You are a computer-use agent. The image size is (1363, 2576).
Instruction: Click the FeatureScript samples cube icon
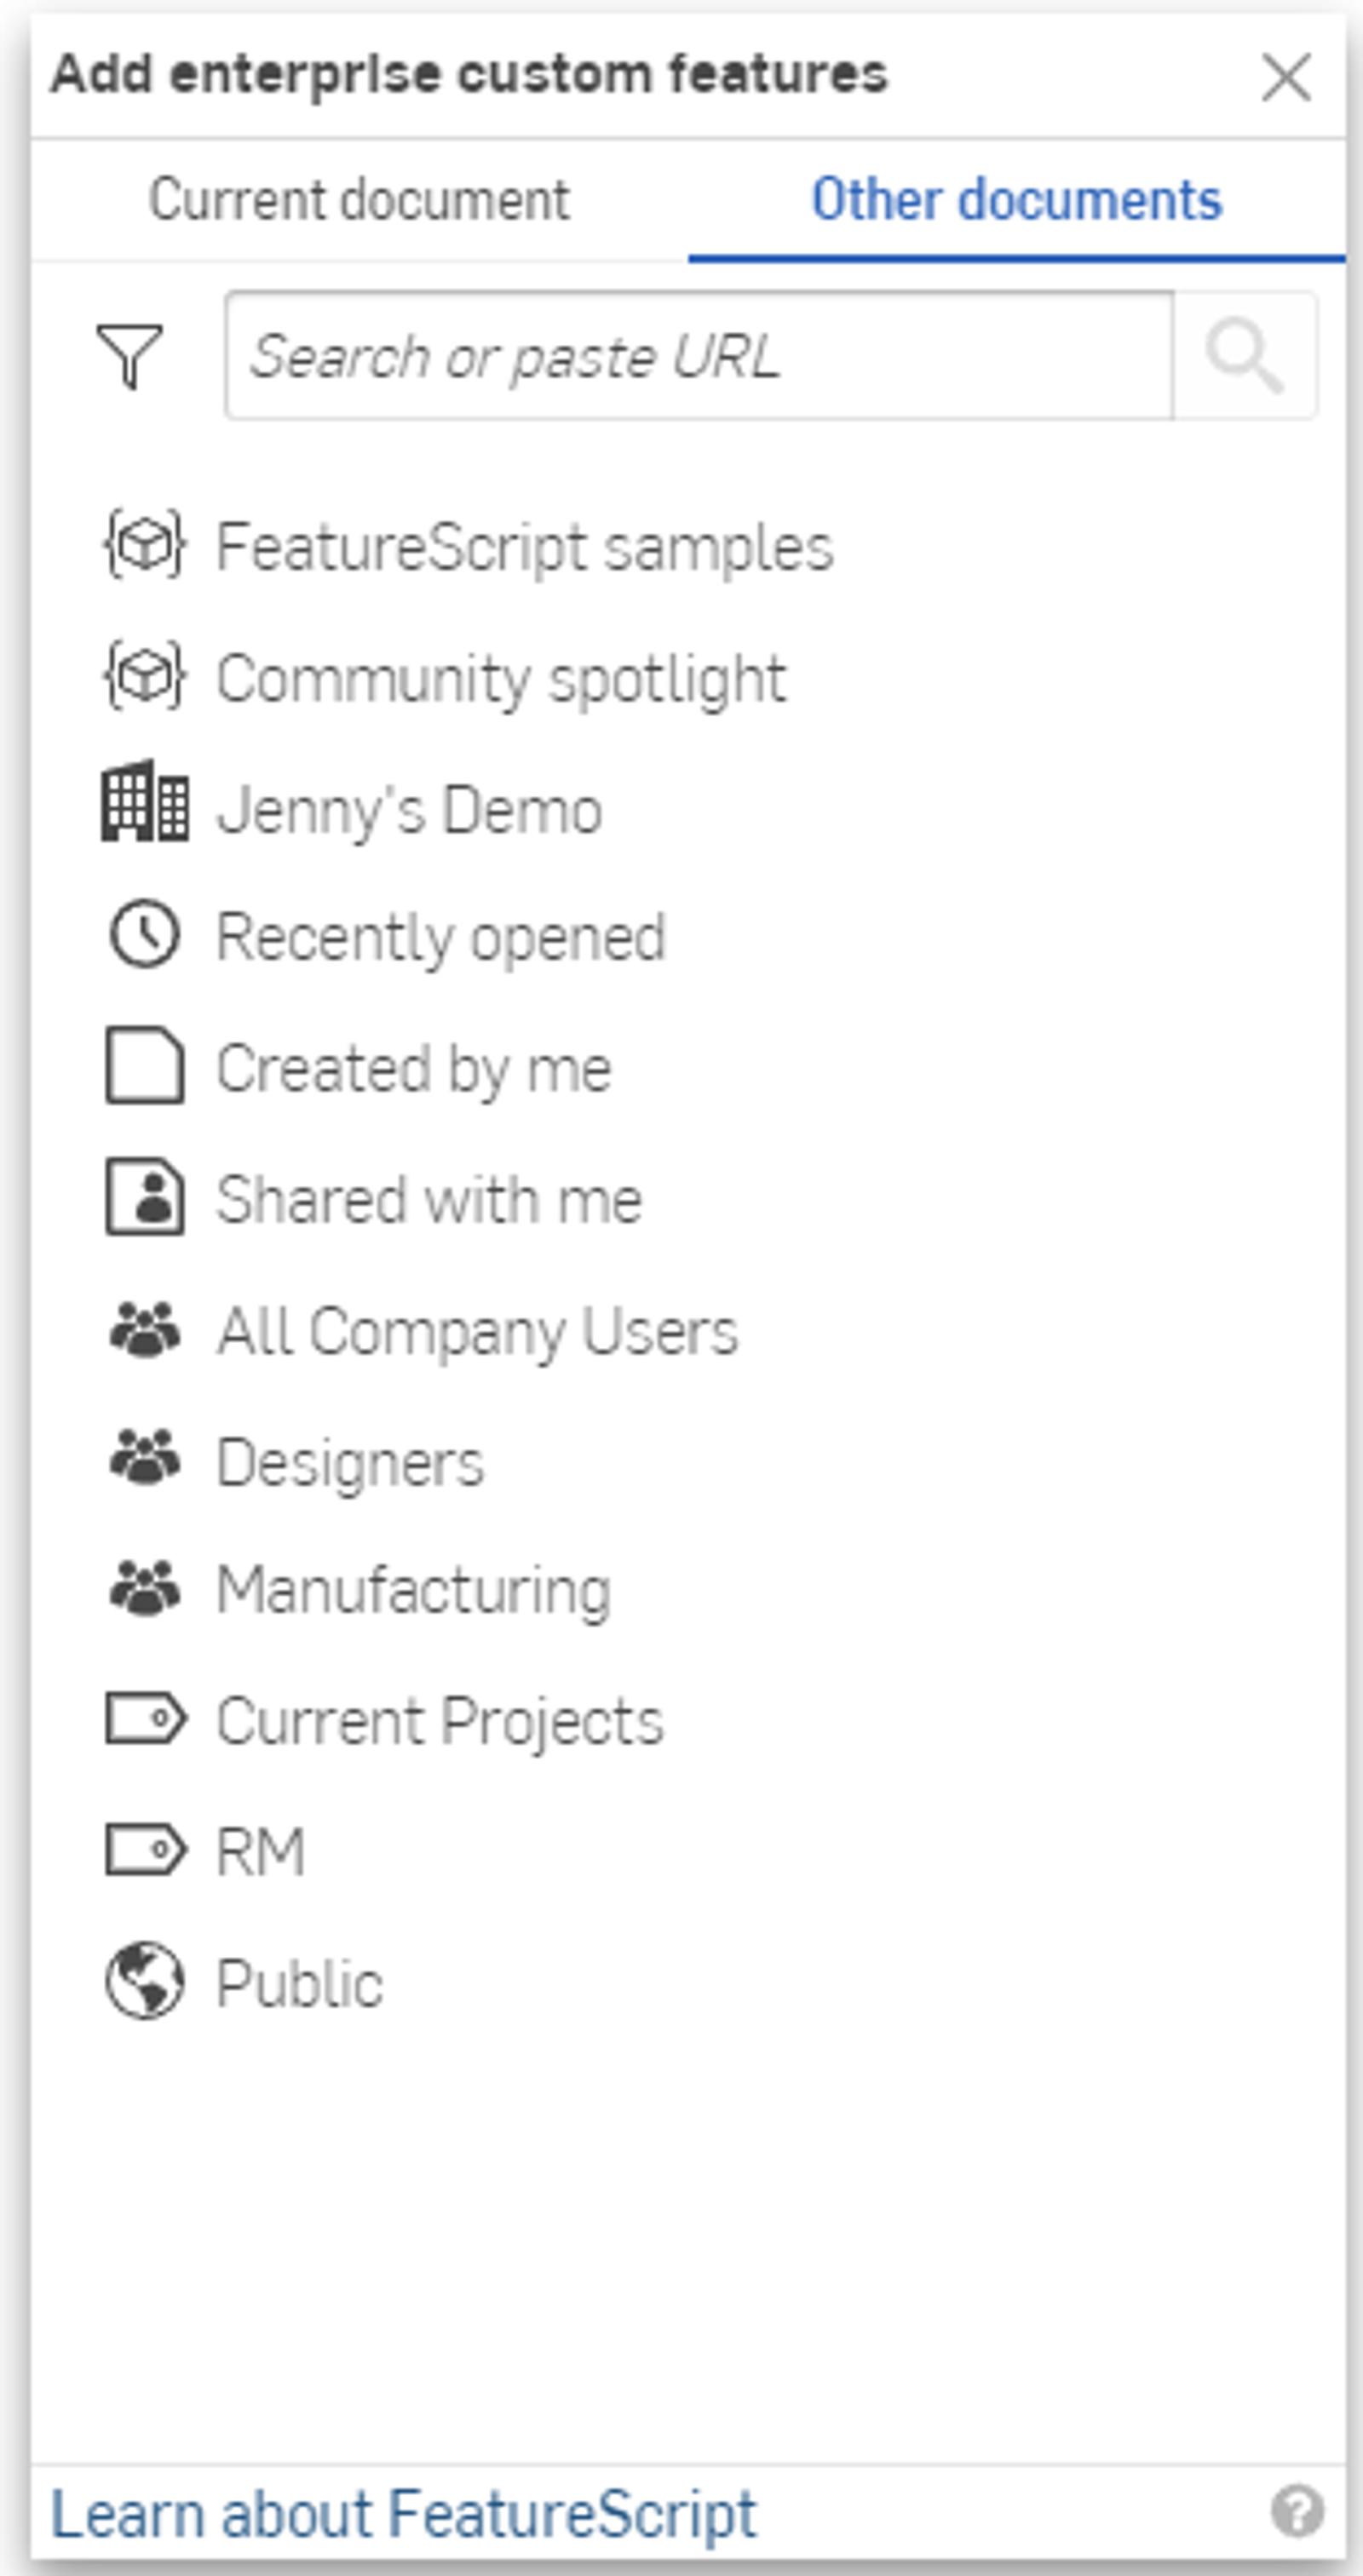click(145, 545)
